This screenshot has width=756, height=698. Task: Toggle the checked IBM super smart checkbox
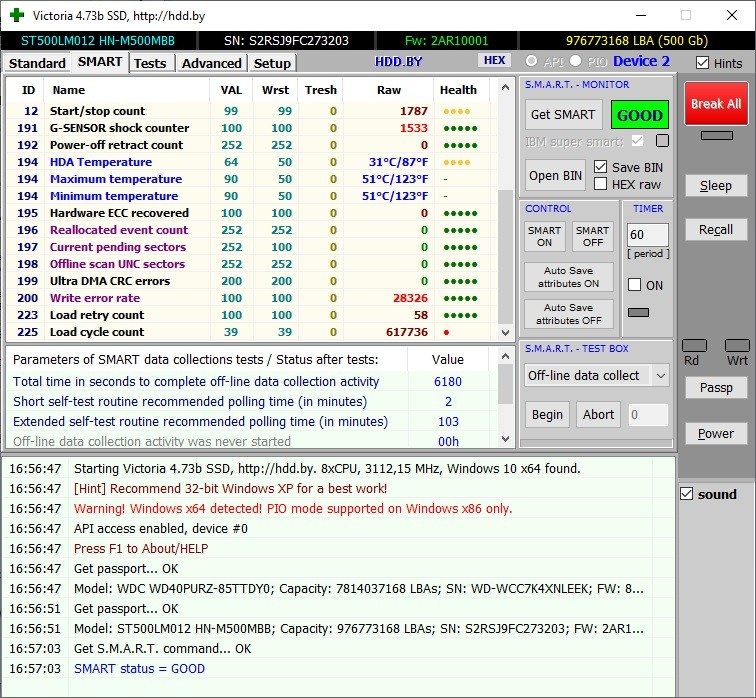[637, 141]
